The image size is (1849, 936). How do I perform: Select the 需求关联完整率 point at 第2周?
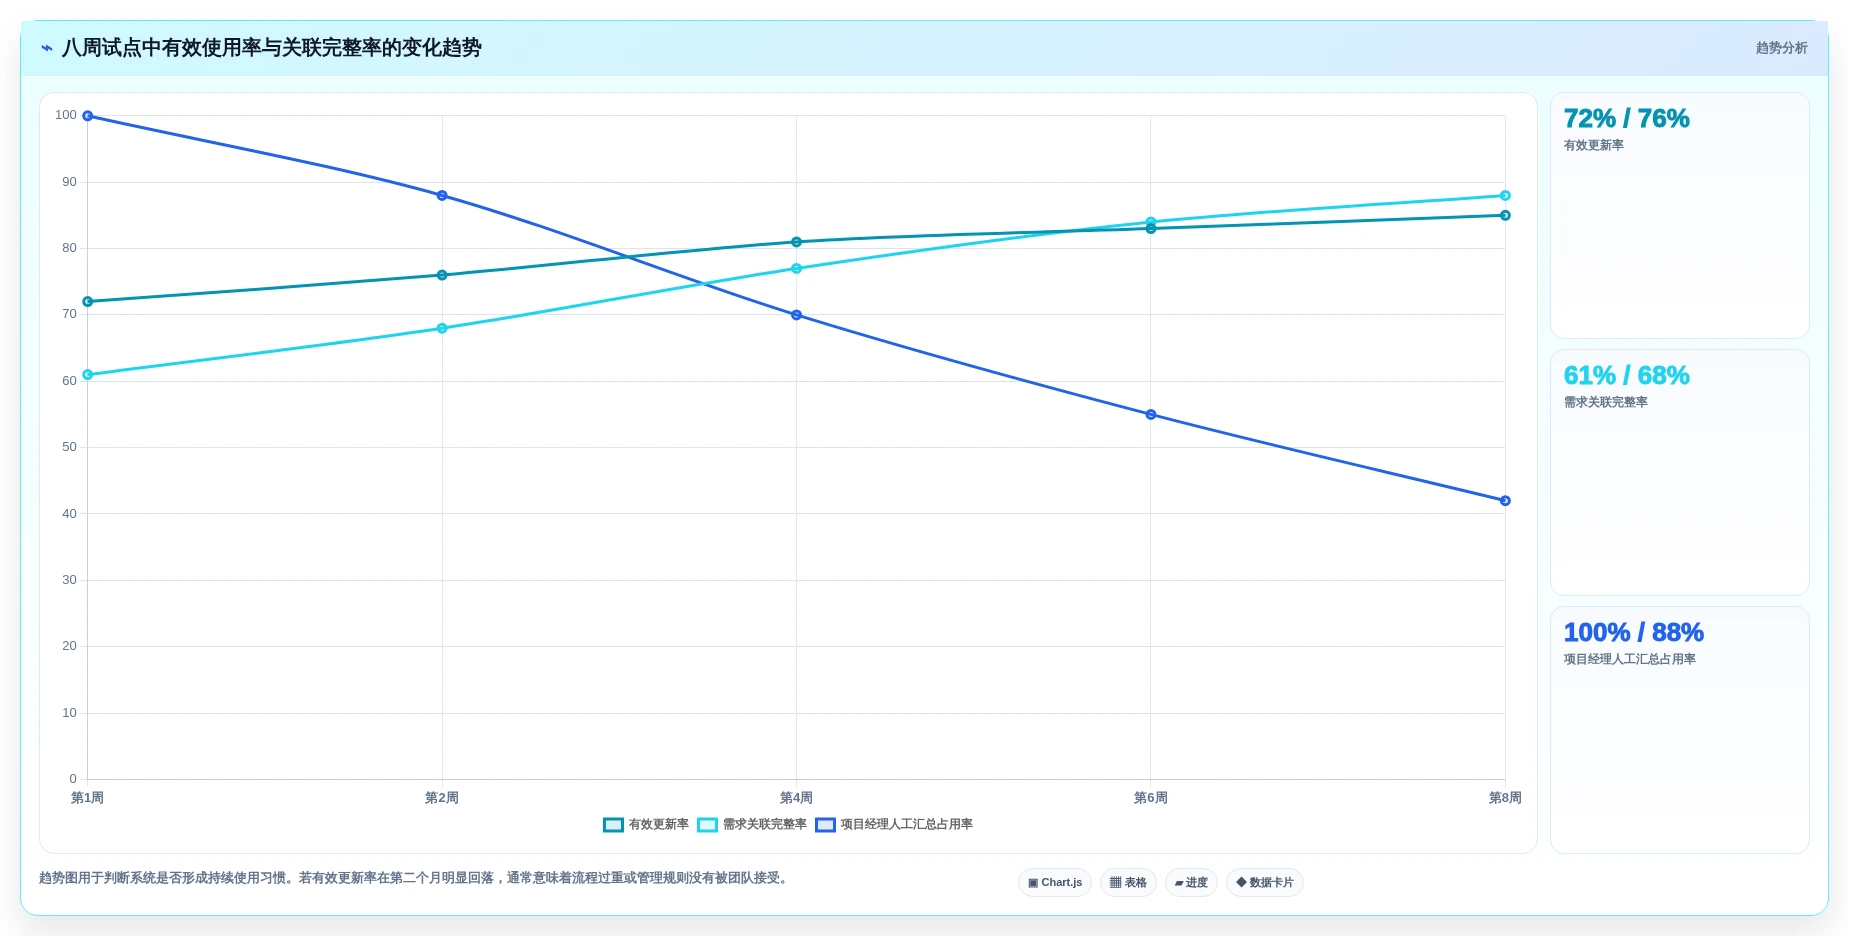point(442,328)
